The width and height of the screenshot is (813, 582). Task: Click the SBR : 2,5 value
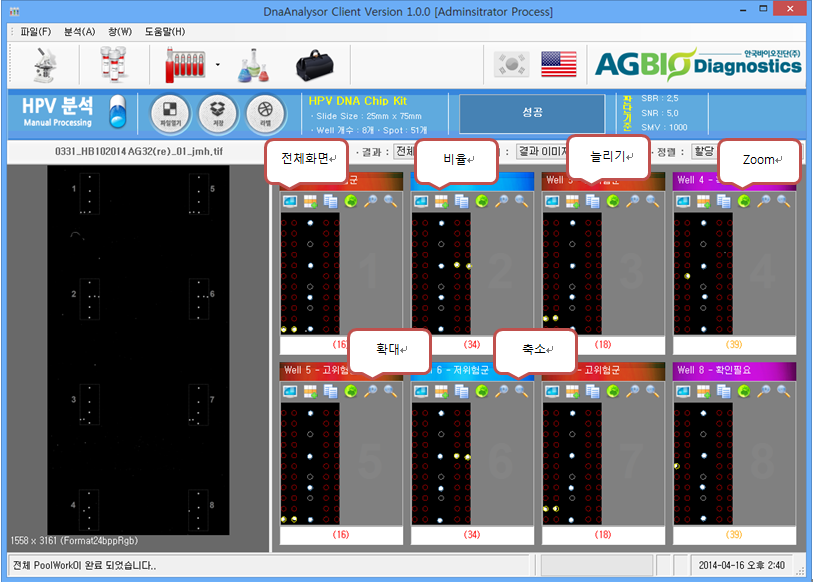[660, 98]
